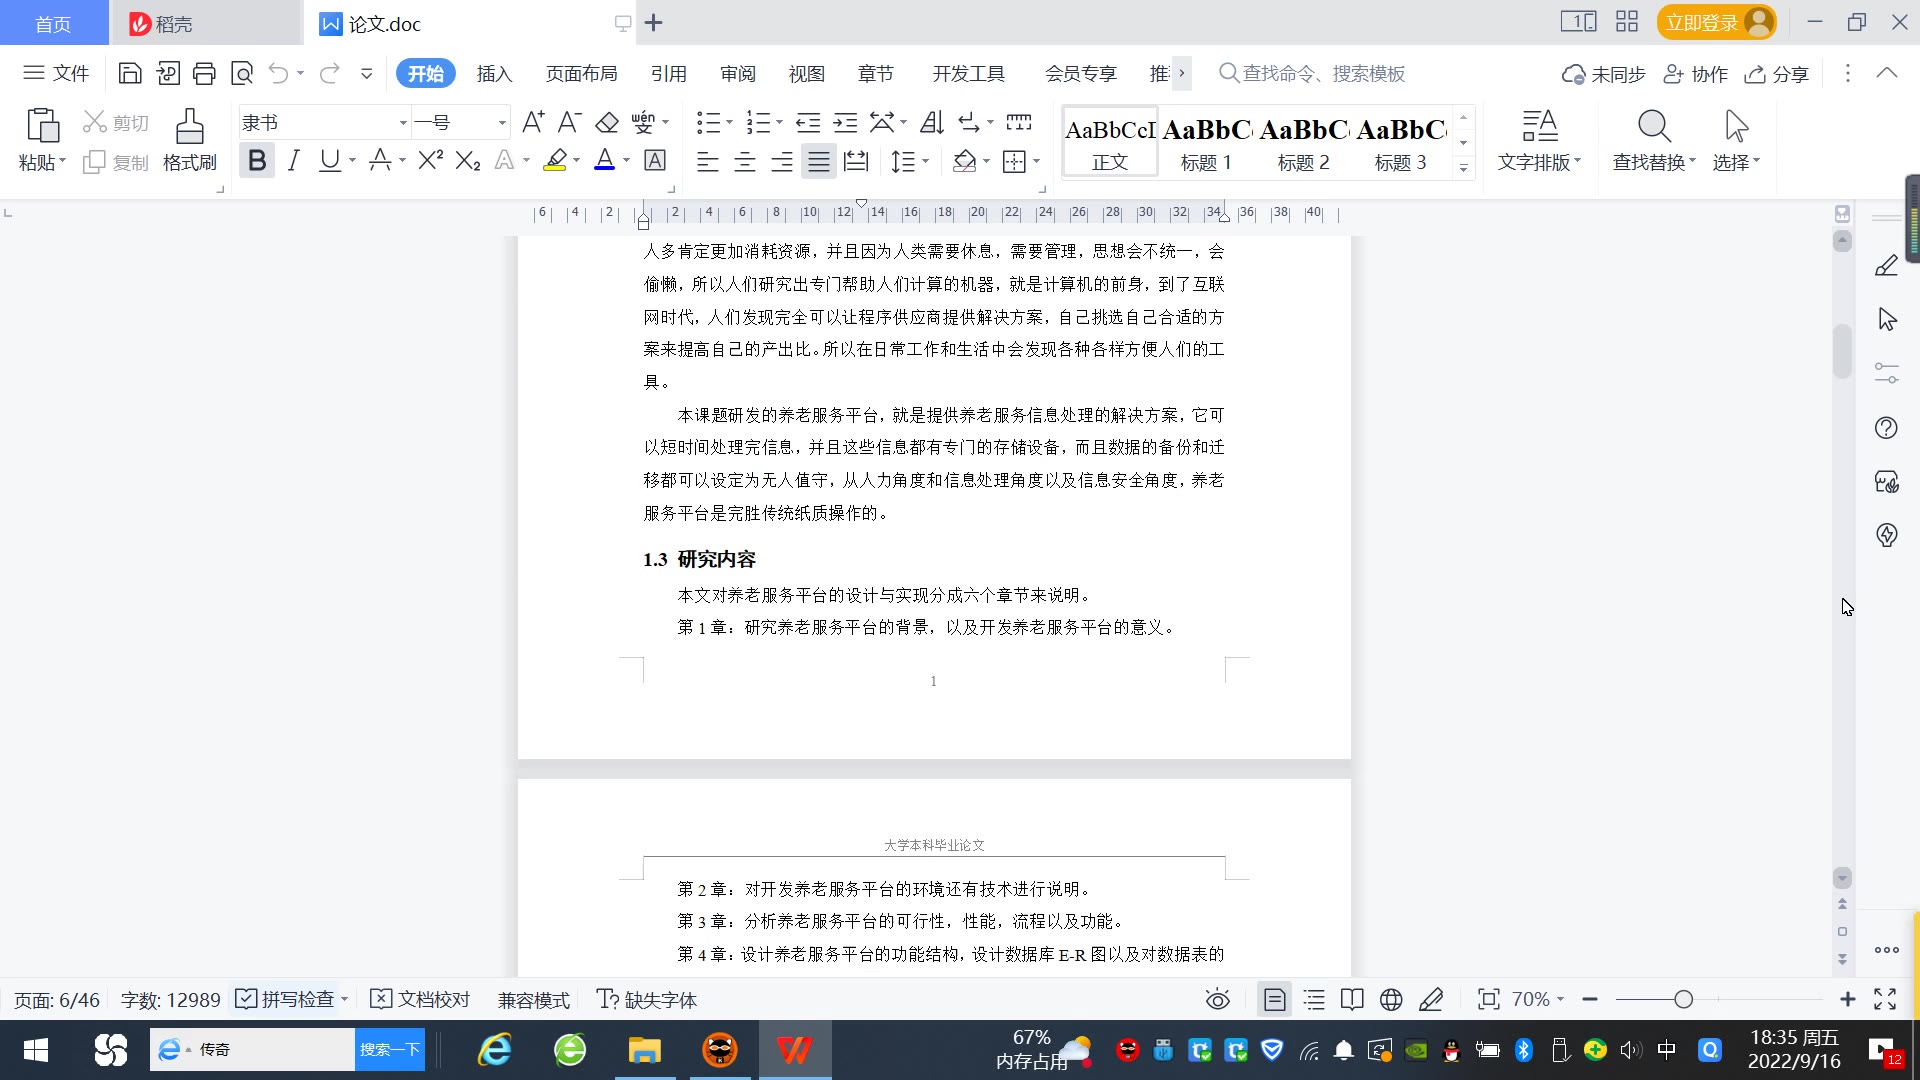Open the font name dropdown showing 隶书
The image size is (1920, 1080).
[403, 123]
